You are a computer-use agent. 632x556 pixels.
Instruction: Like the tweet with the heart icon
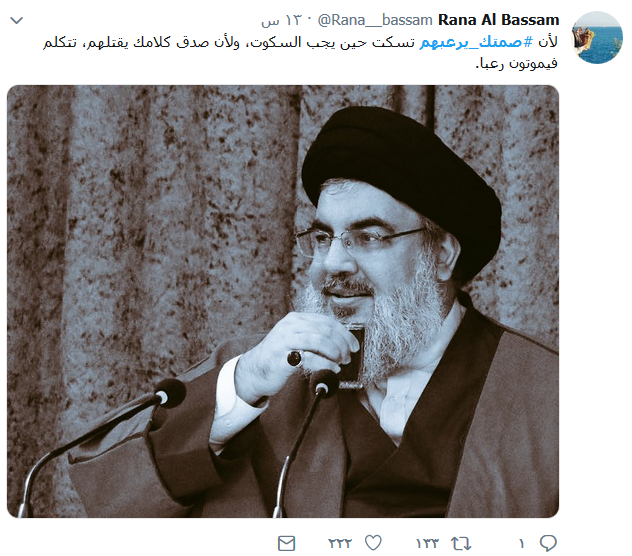coord(373,543)
